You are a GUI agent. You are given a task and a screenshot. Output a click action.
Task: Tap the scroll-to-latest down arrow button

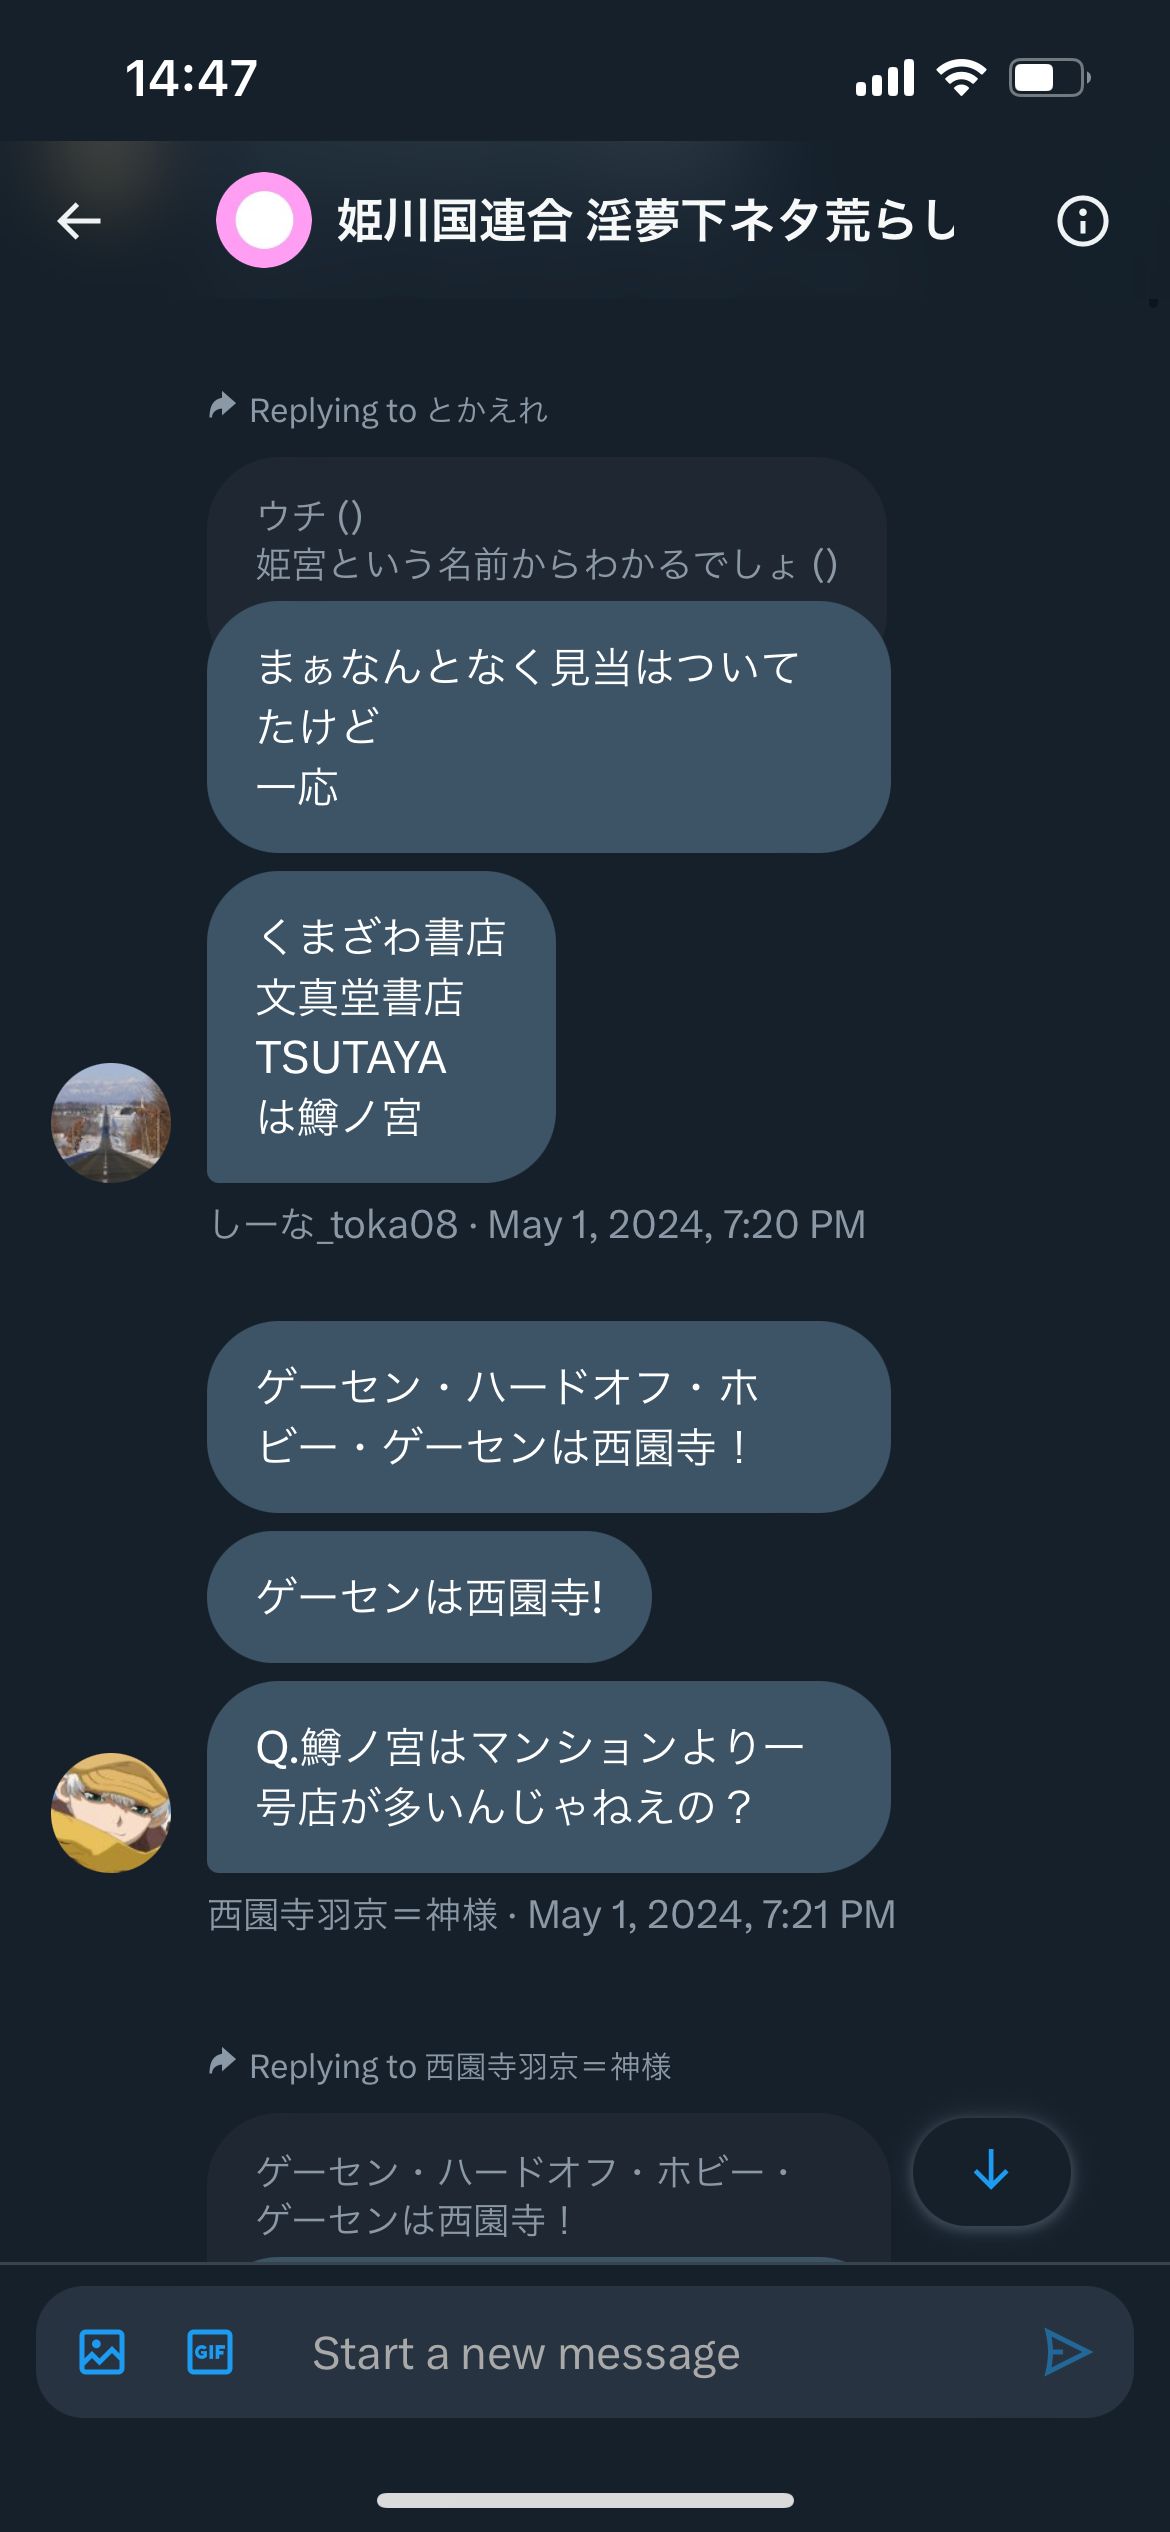point(991,2171)
